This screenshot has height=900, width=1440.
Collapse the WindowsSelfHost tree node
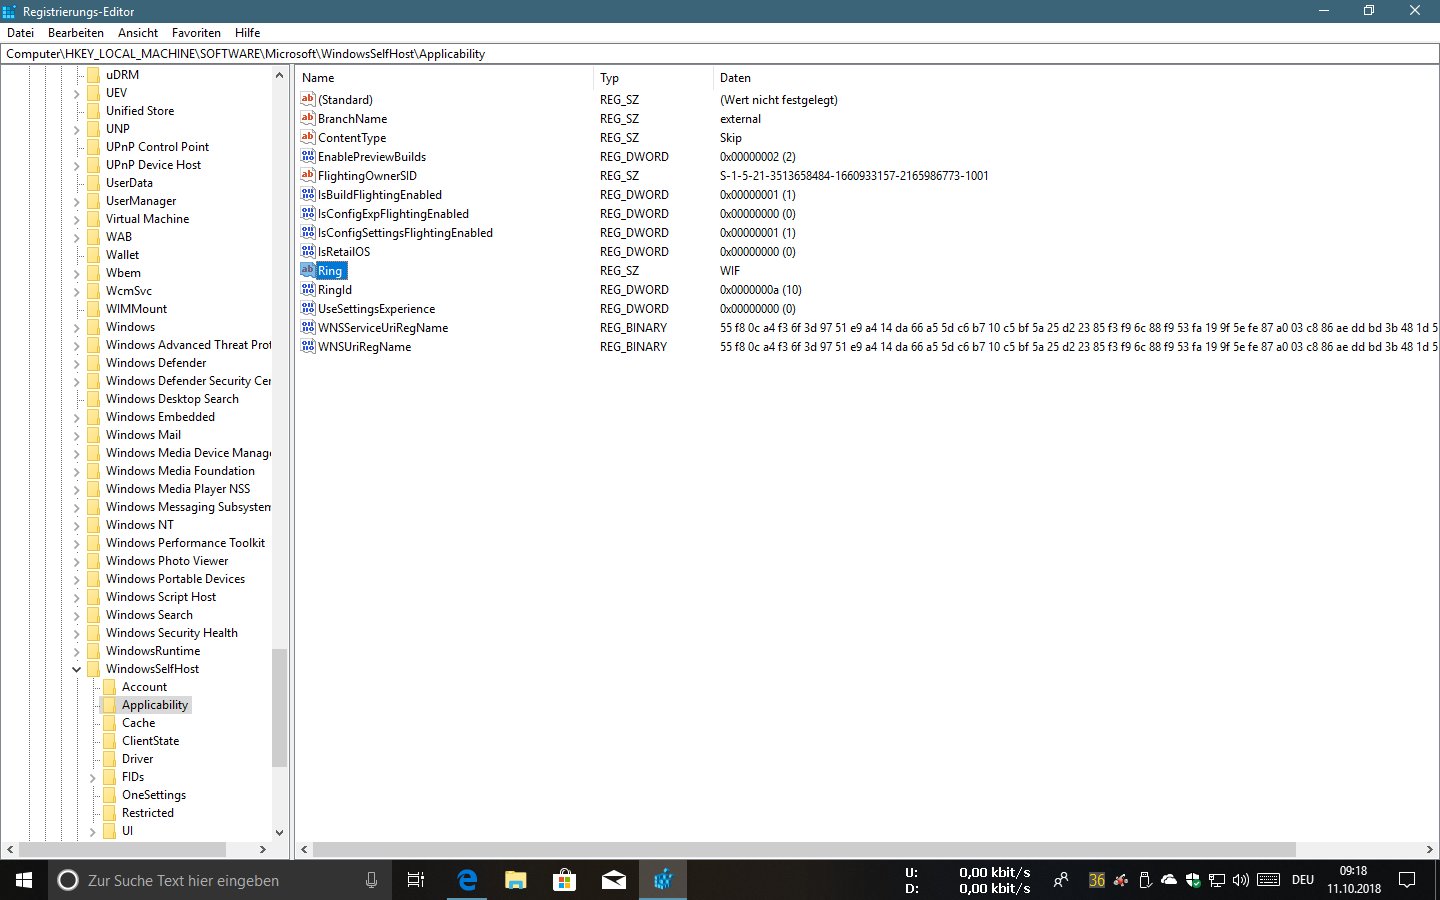coord(77,669)
